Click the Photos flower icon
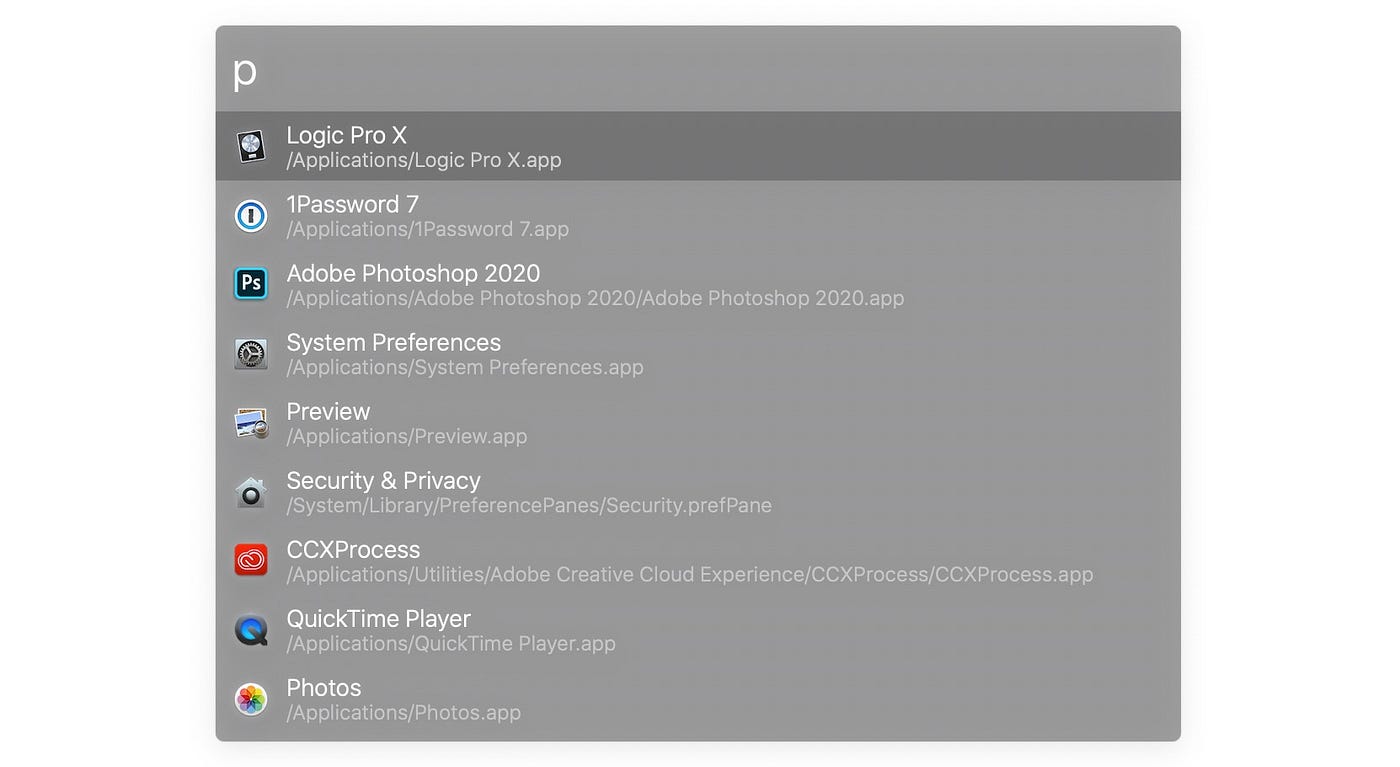This screenshot has height=767, width=1400. (251, 699)
